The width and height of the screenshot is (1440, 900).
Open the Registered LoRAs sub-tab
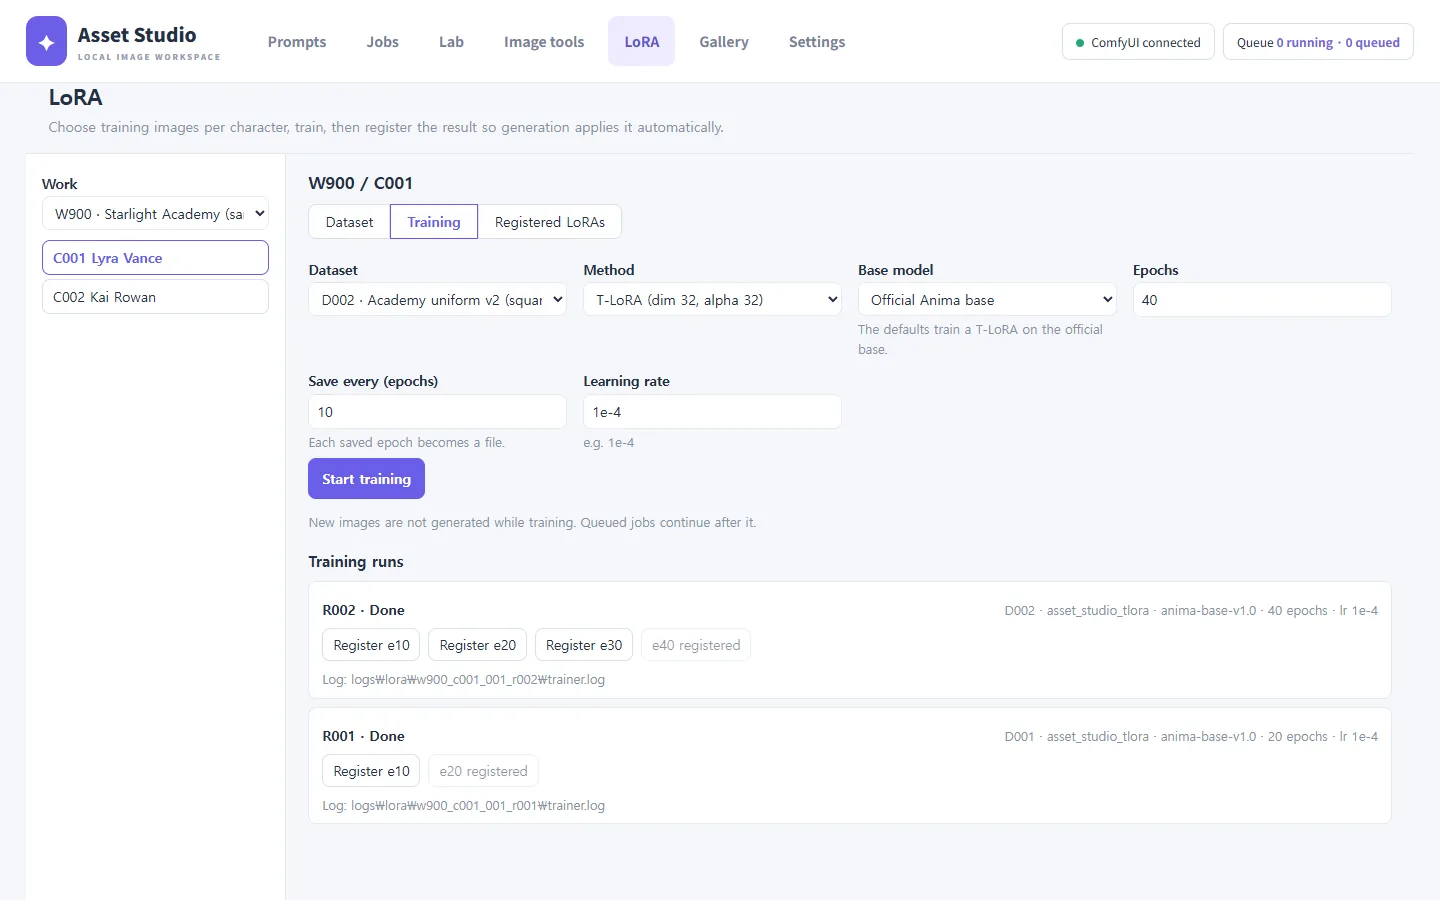point(550,222)
